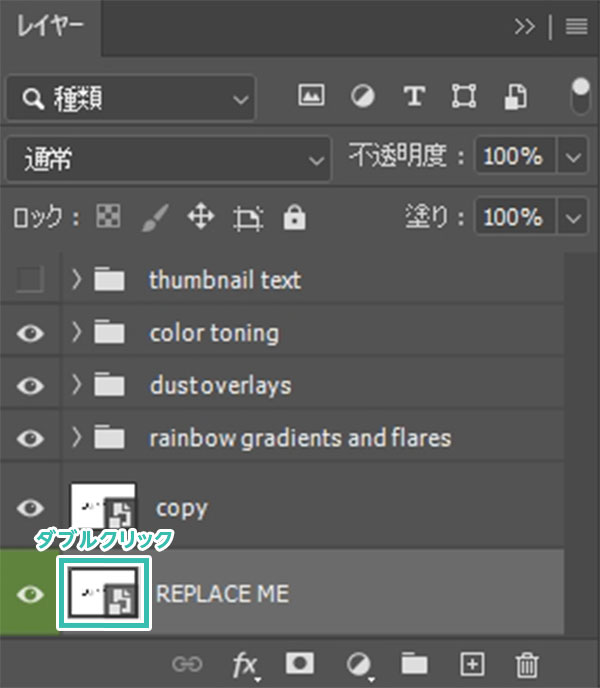The height and width of the screenshot is (688, 600).
Task: Toggle layer filtering switch on or off
Action: (580, 96)
